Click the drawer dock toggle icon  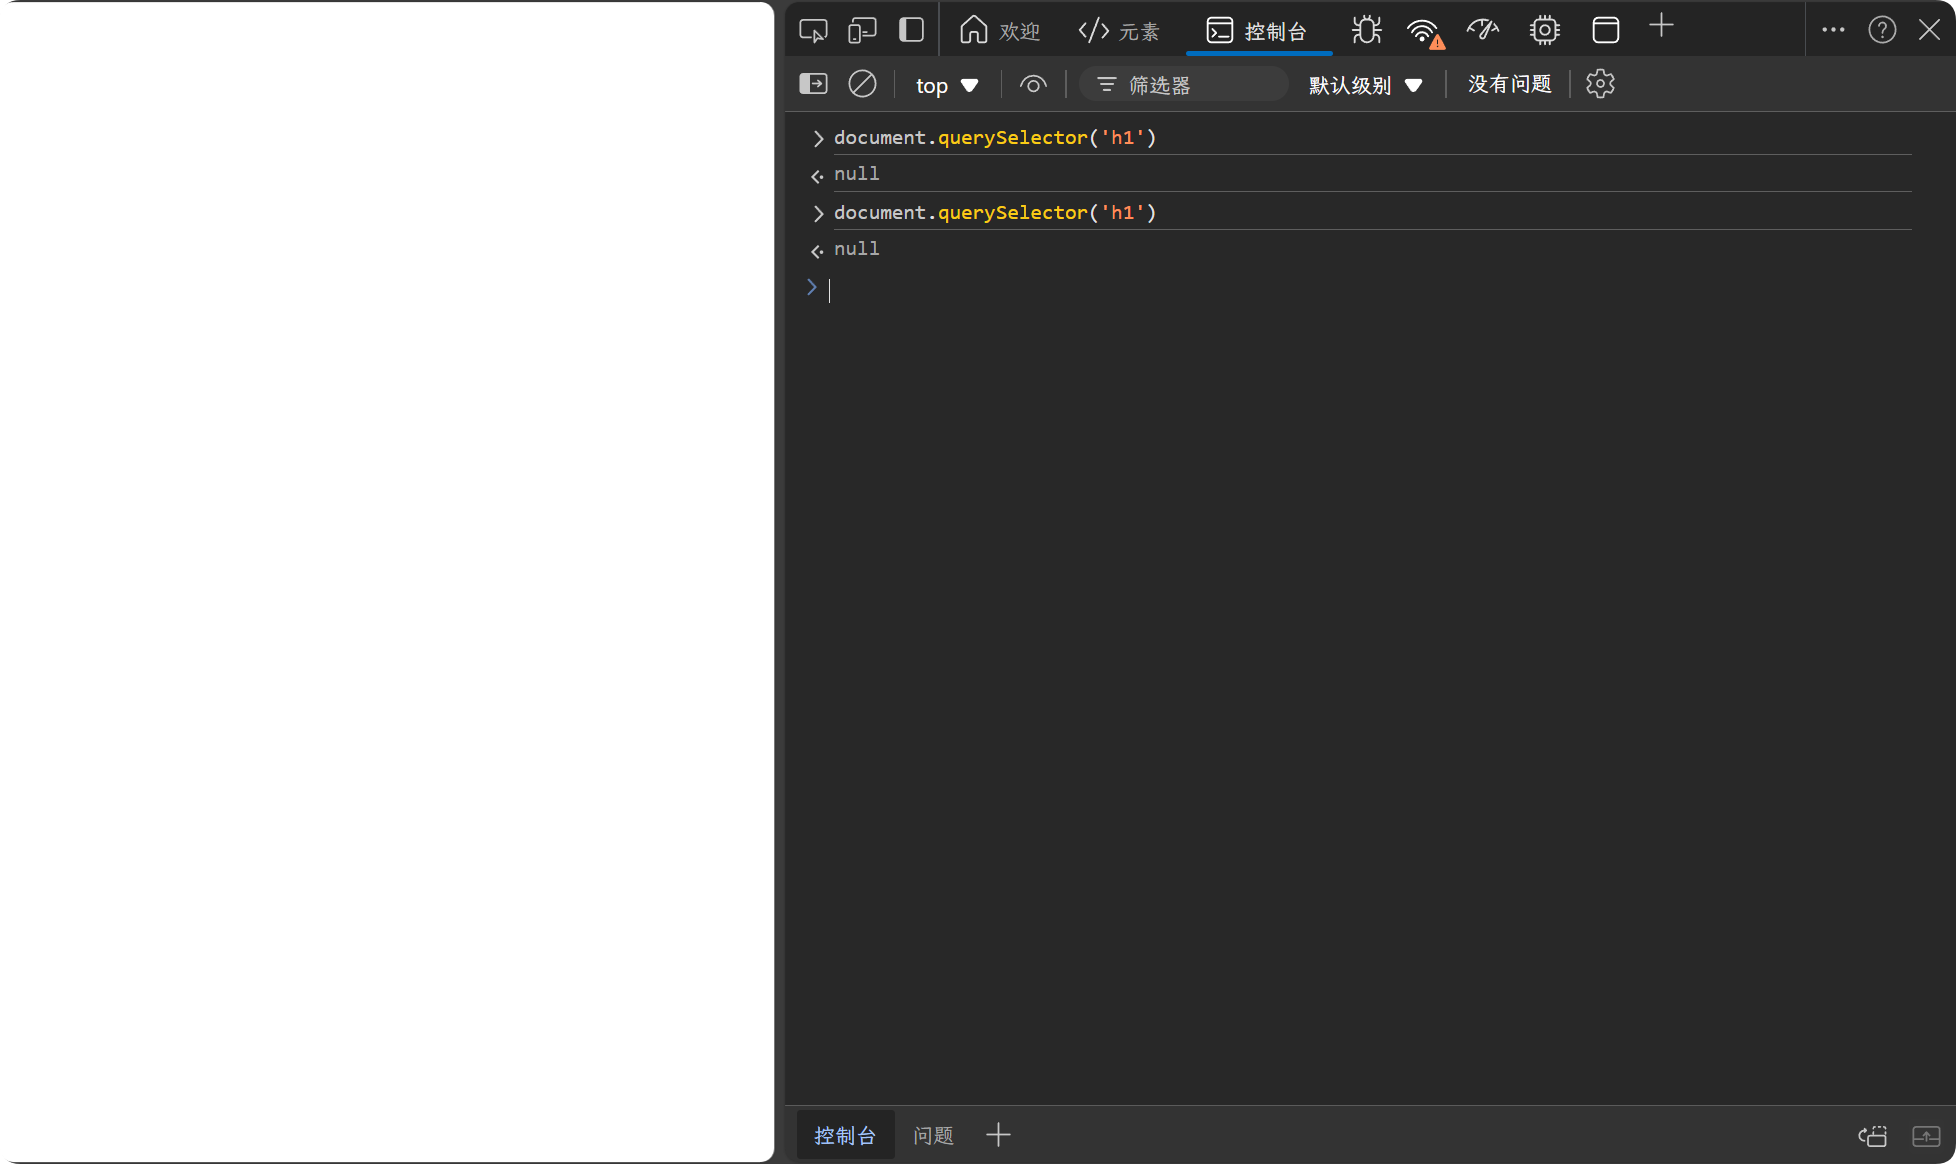click(1872, 1136)
